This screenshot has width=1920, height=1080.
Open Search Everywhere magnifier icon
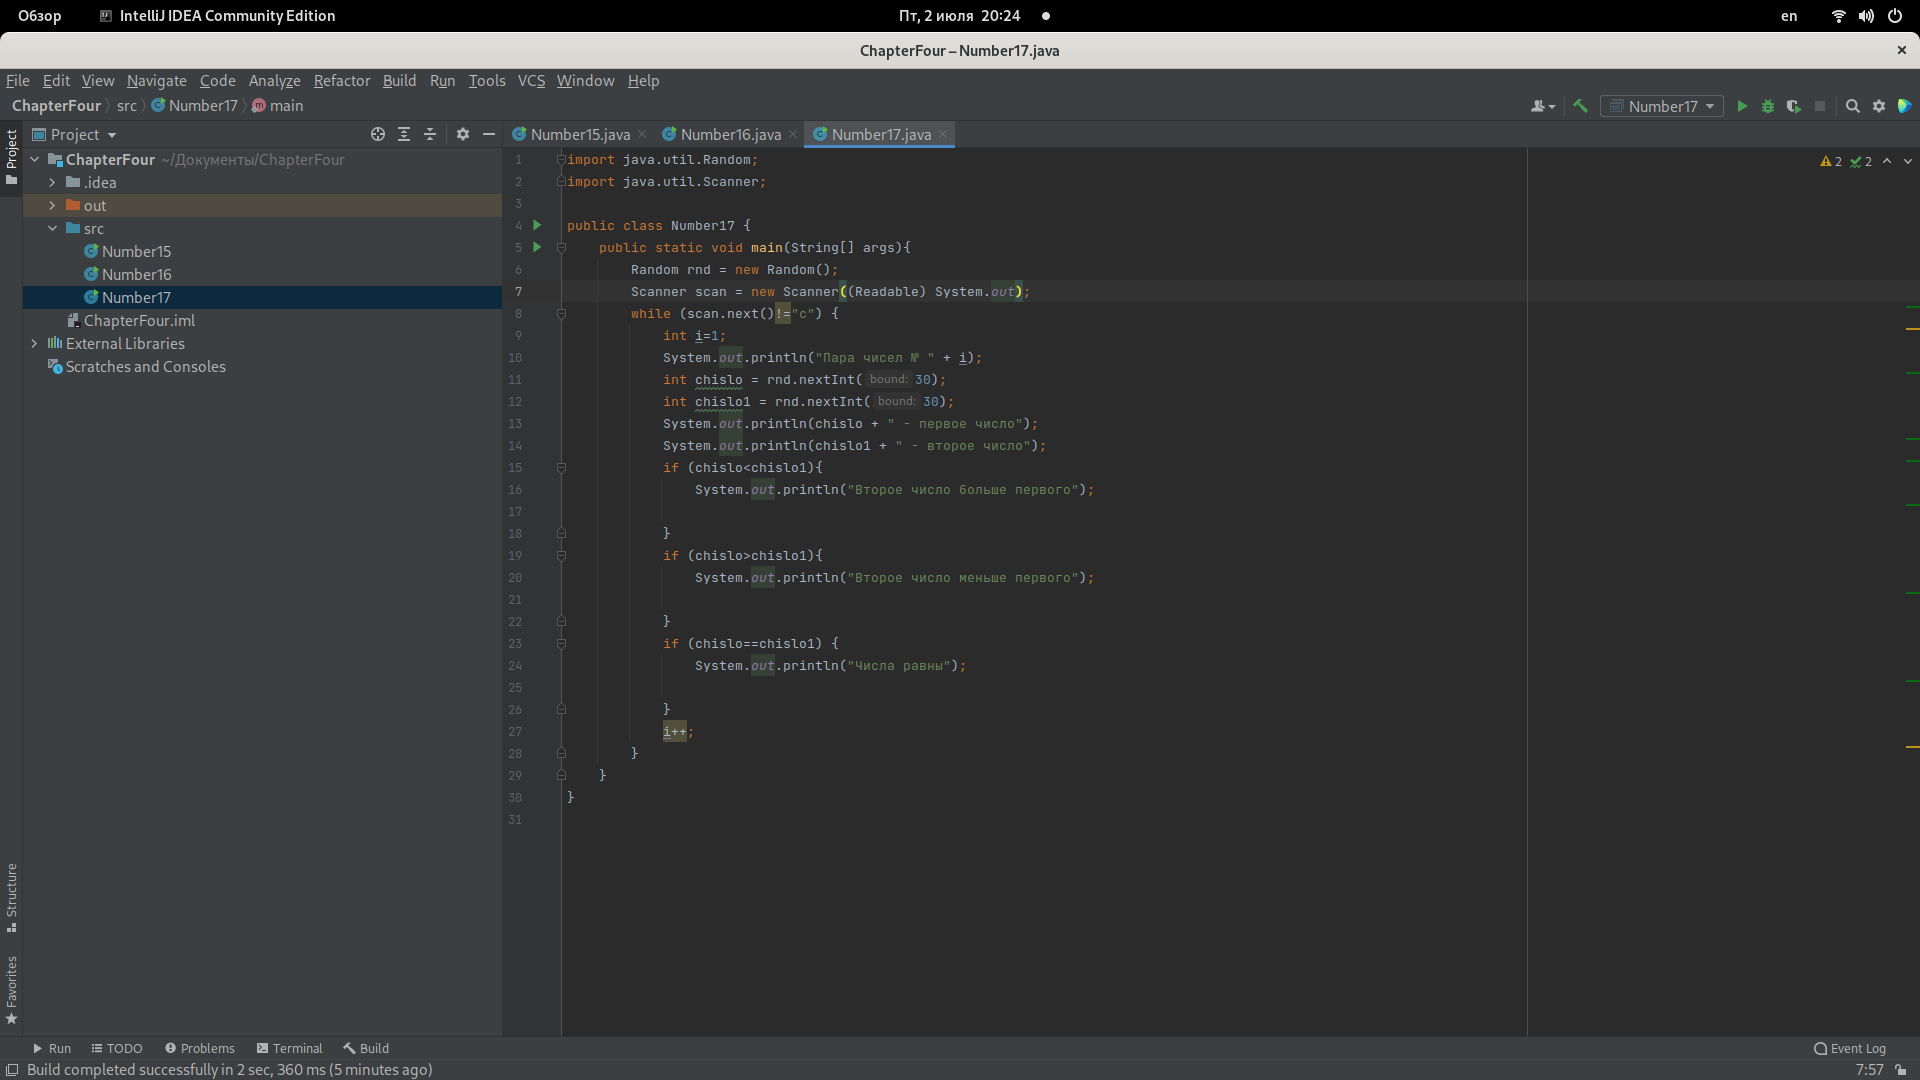pyautogui.click(x=1852, y=106)
